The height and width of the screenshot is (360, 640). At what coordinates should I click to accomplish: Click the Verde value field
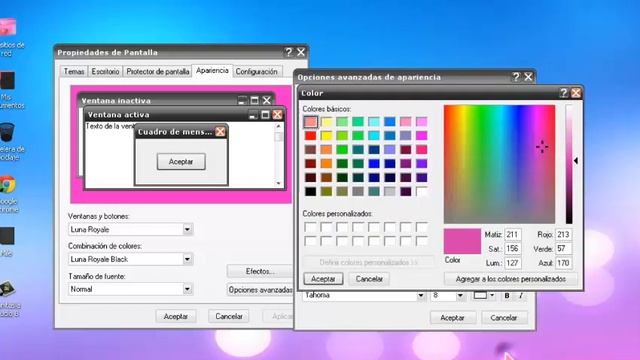tap(563, 249)
